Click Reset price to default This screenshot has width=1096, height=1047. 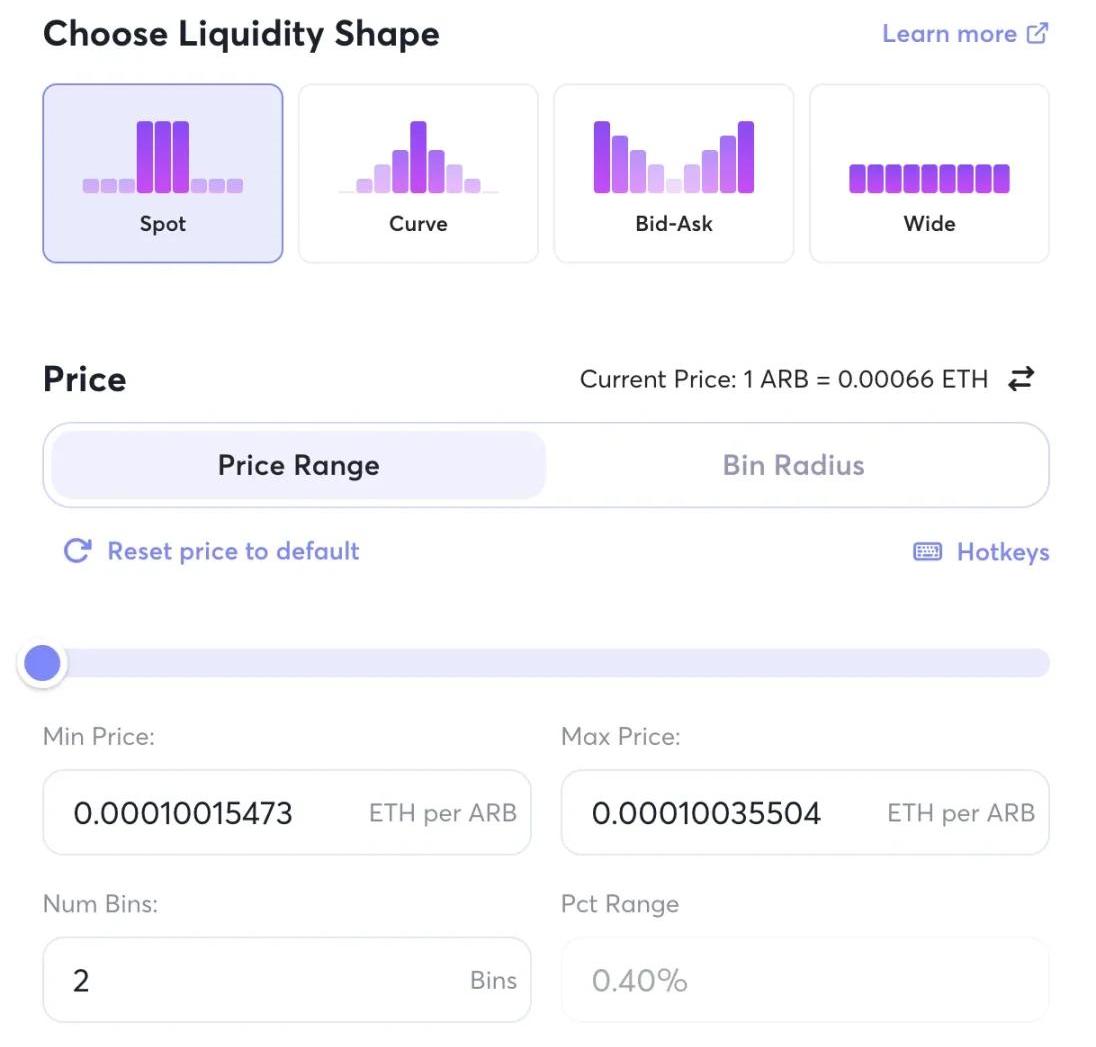coord(233,551)
